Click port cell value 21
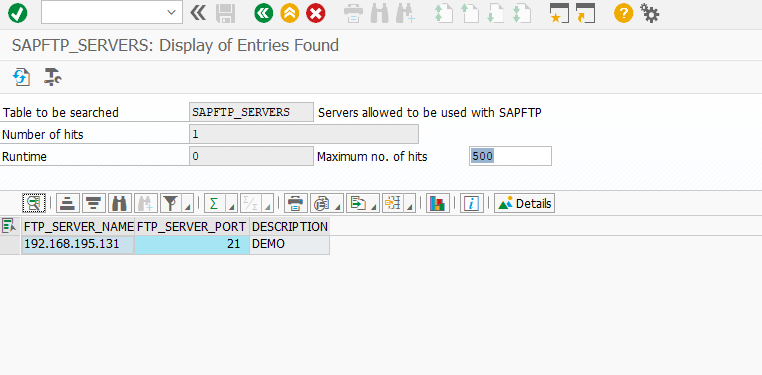The width and height of the screenshot is (762, 375). pyautogui.click(x=192, y=244)
